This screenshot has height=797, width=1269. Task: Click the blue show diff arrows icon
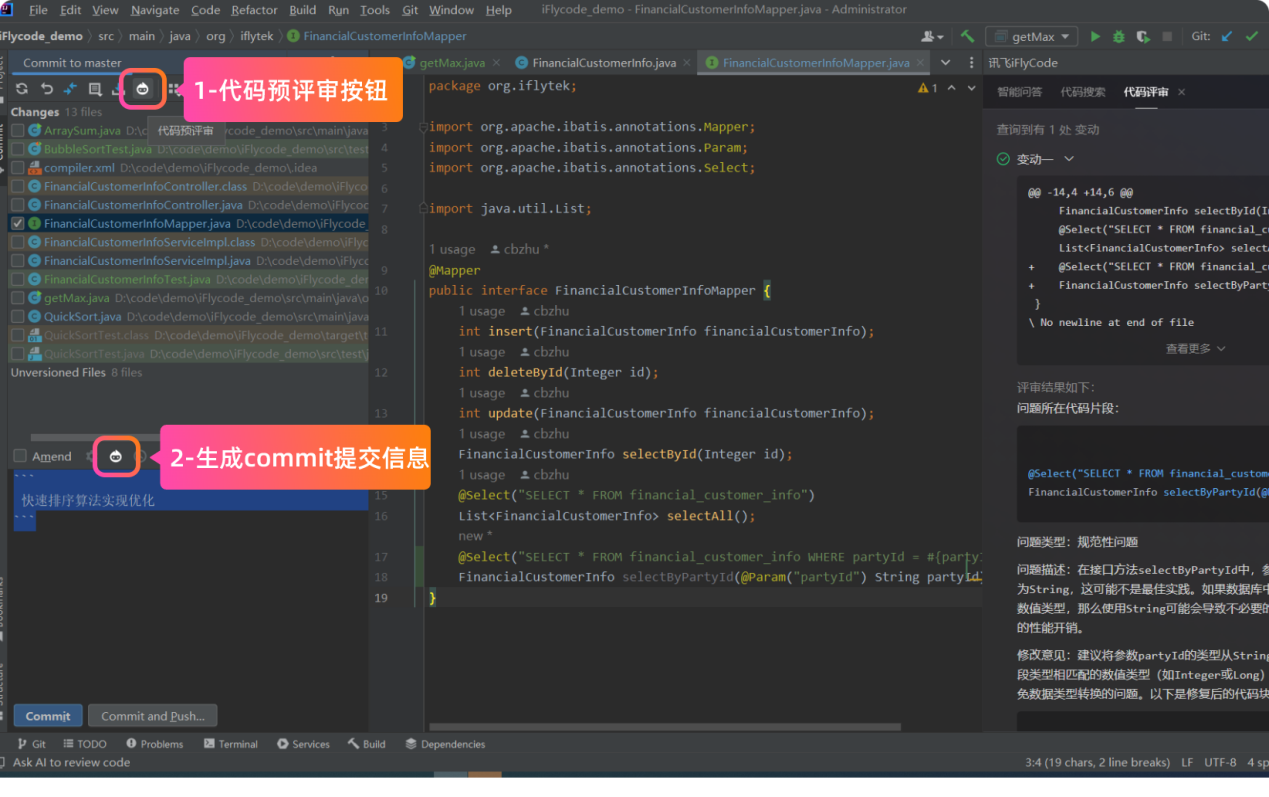(70, 89)
